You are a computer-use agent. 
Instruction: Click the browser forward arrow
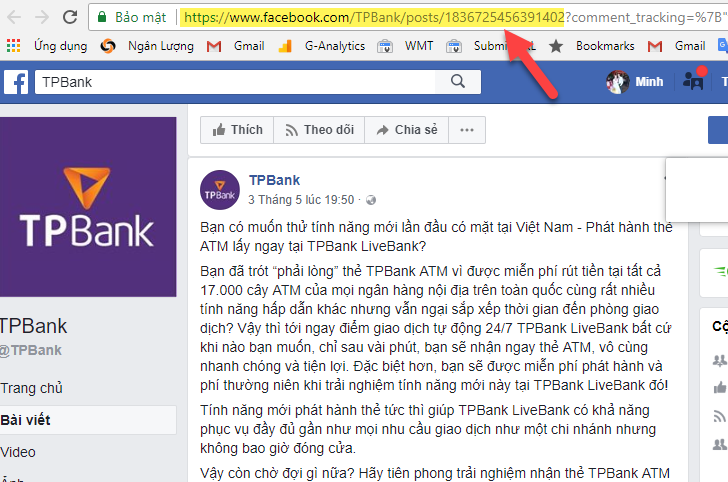(42, 18)
